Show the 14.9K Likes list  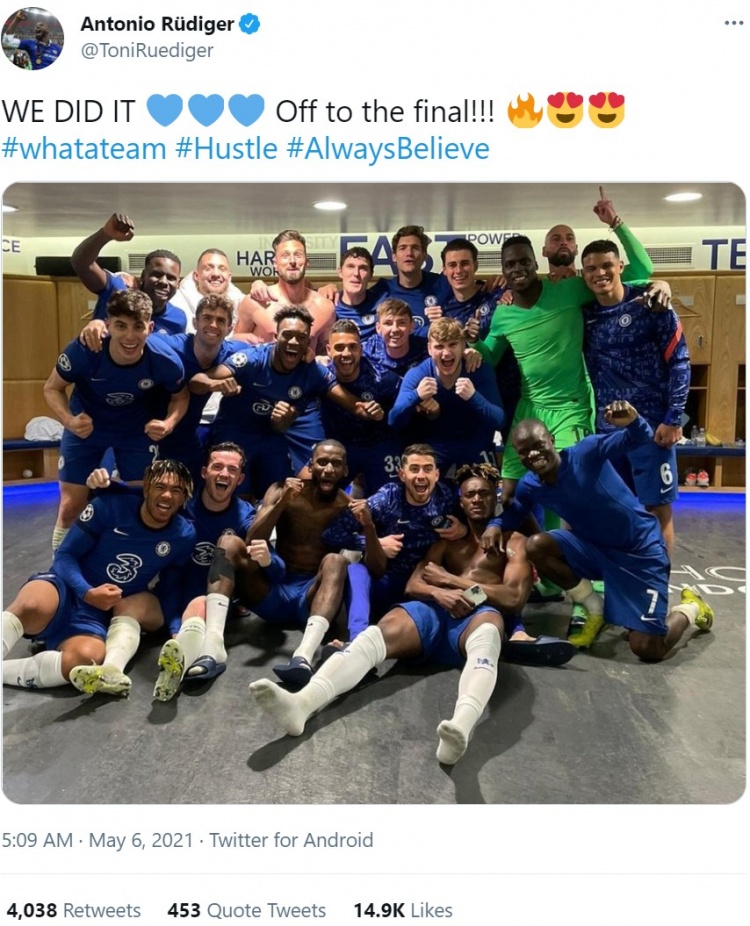point(403,910)
